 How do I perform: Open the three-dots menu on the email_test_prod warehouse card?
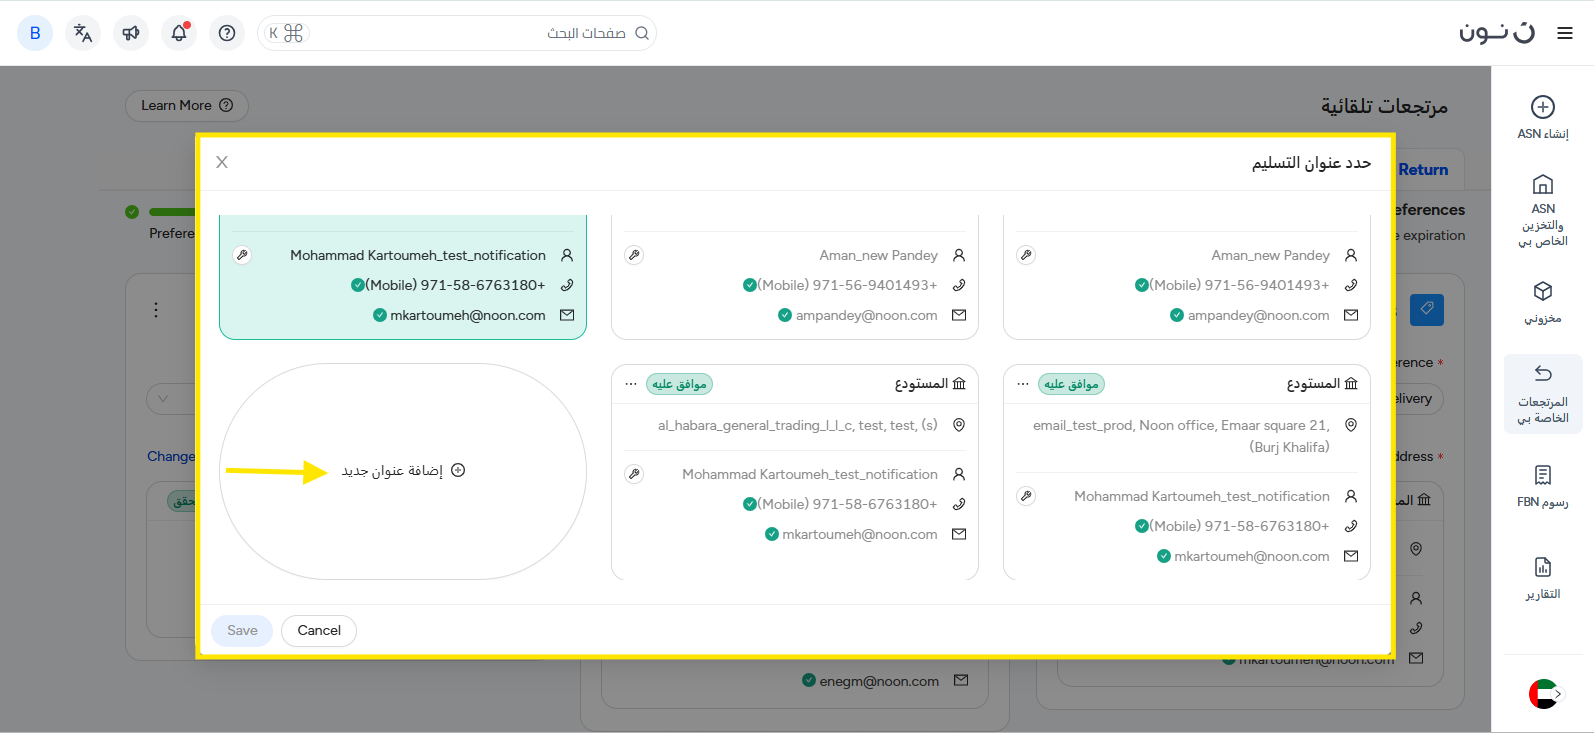click(1023, 384)
